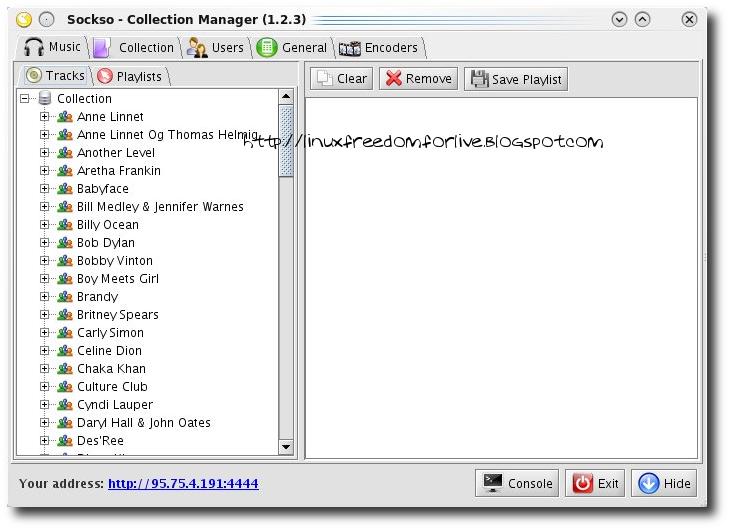
Task: Click the artist icon beside Babyface
Action: [x=65, y=189]
